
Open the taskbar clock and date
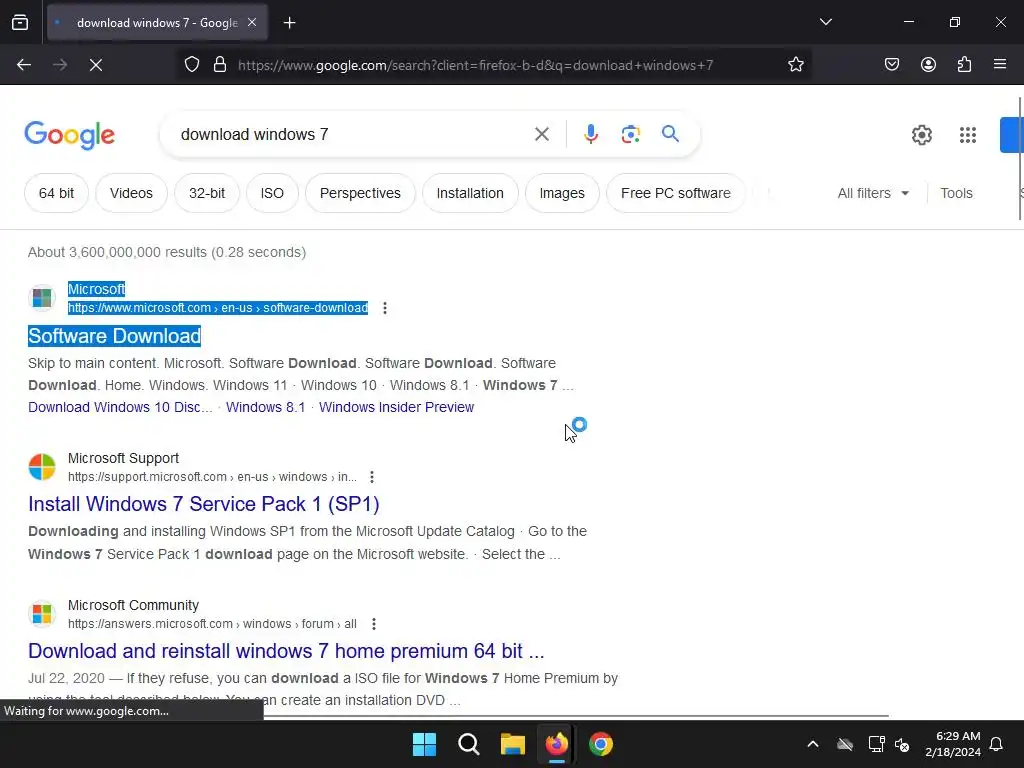point(953,744)
